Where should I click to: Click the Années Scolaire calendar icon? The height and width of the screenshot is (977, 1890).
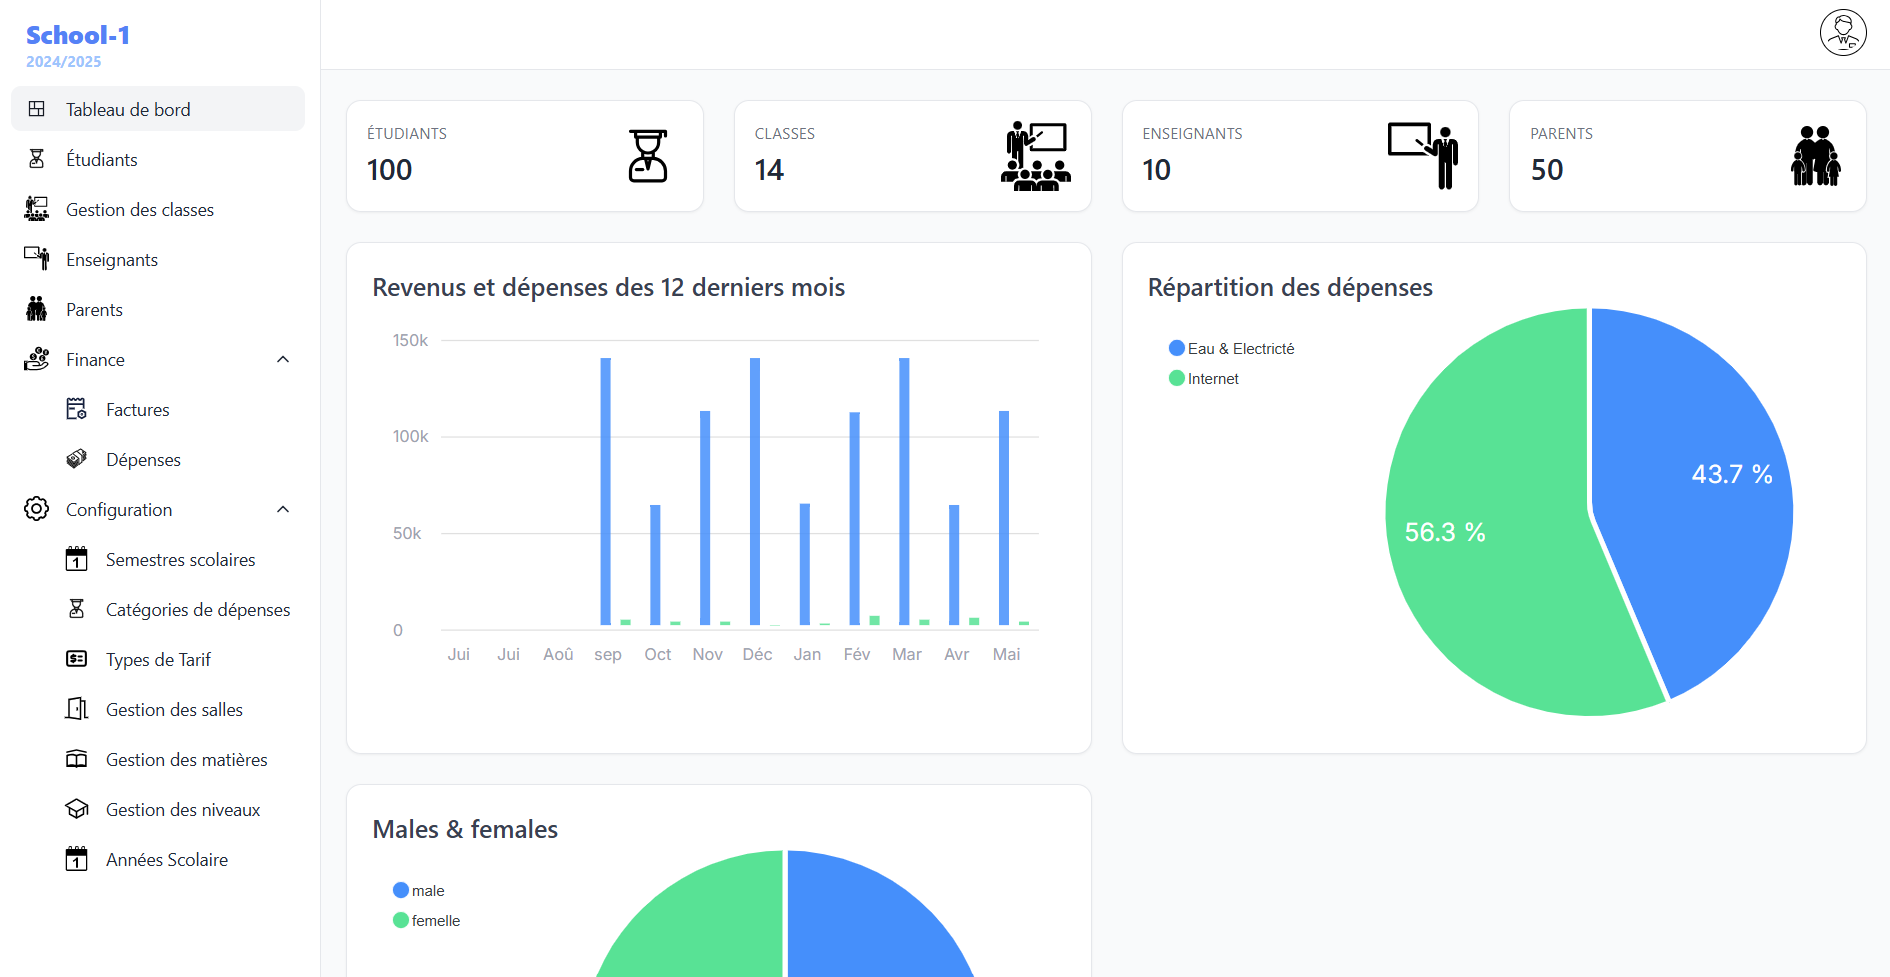[77, 859]
